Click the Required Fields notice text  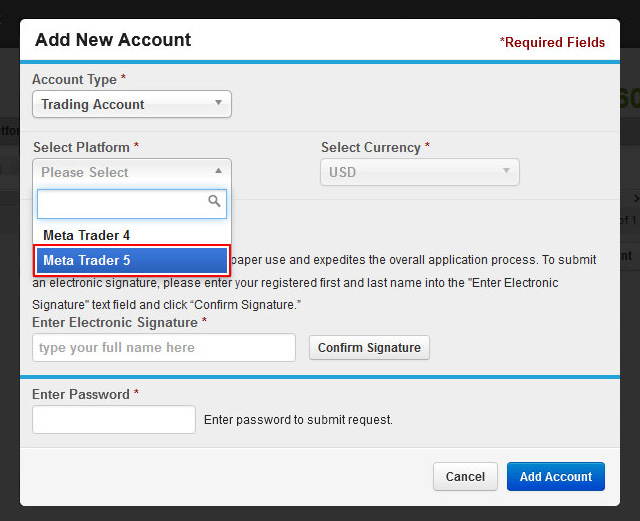point(552,42)
